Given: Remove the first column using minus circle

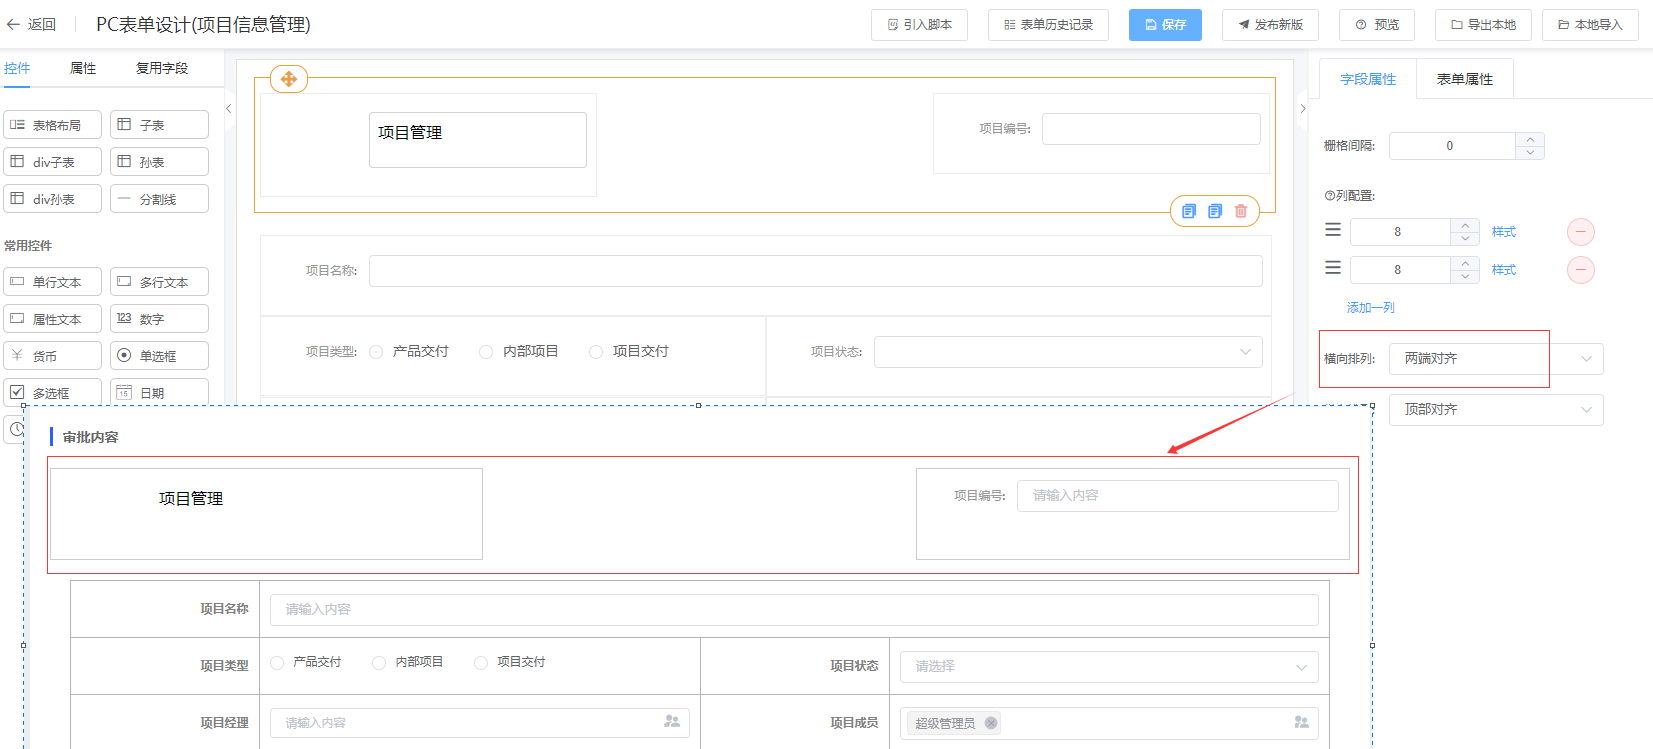Looking at the screenshot, I should 1580,232.
